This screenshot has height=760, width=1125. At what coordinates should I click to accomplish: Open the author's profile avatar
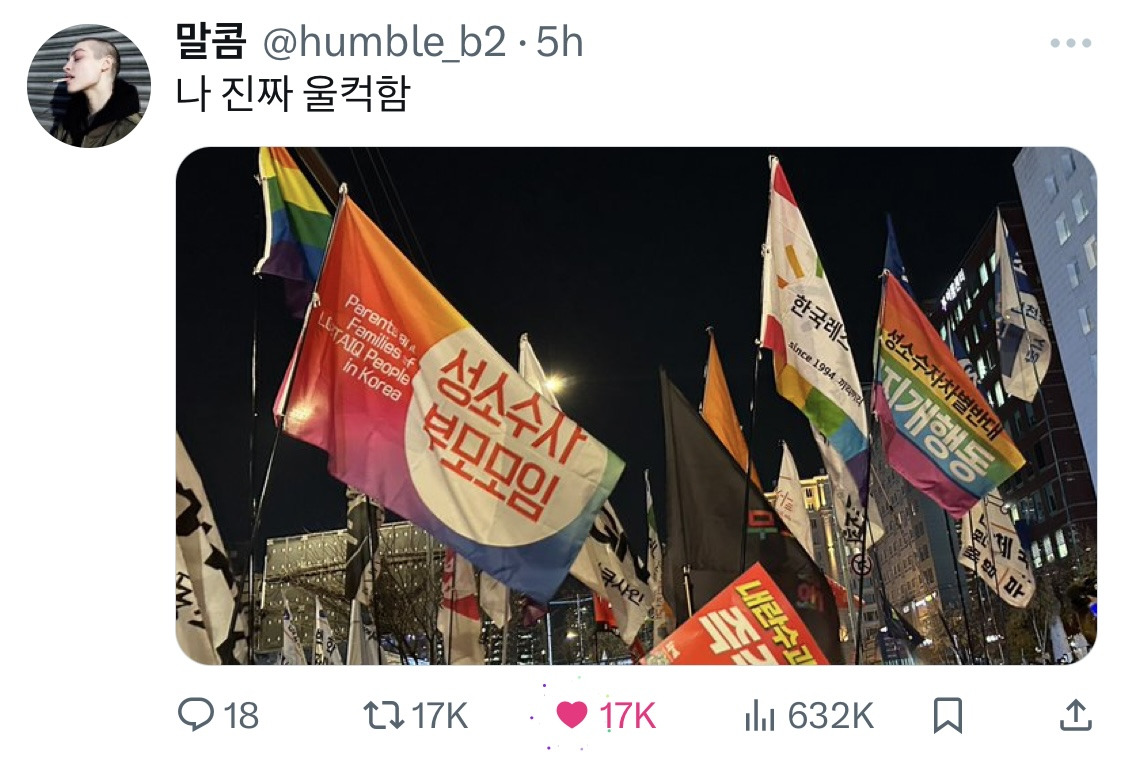[x=89, y=85]
